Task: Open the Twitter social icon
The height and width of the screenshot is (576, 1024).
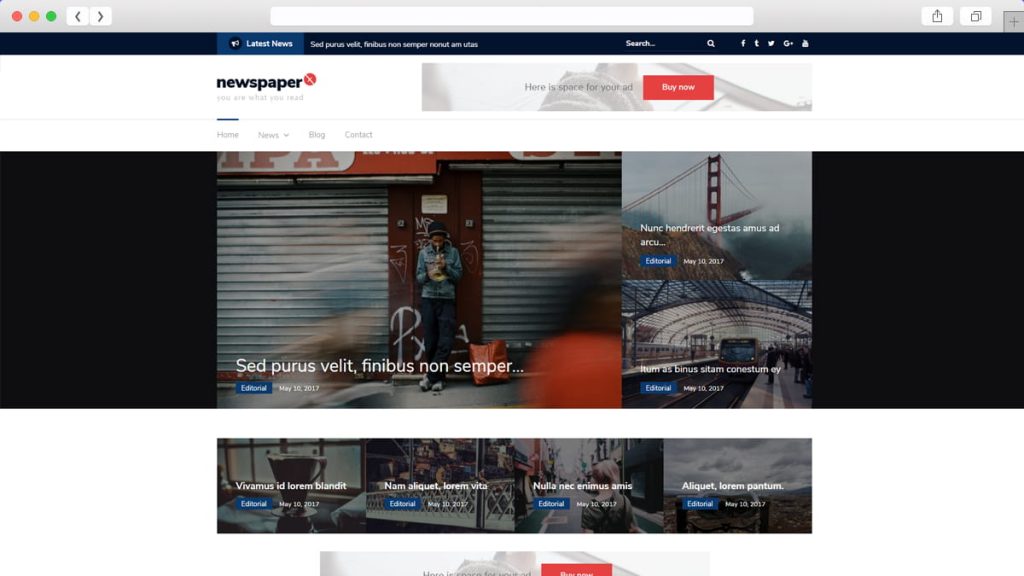Action: [x=771, y=44]
